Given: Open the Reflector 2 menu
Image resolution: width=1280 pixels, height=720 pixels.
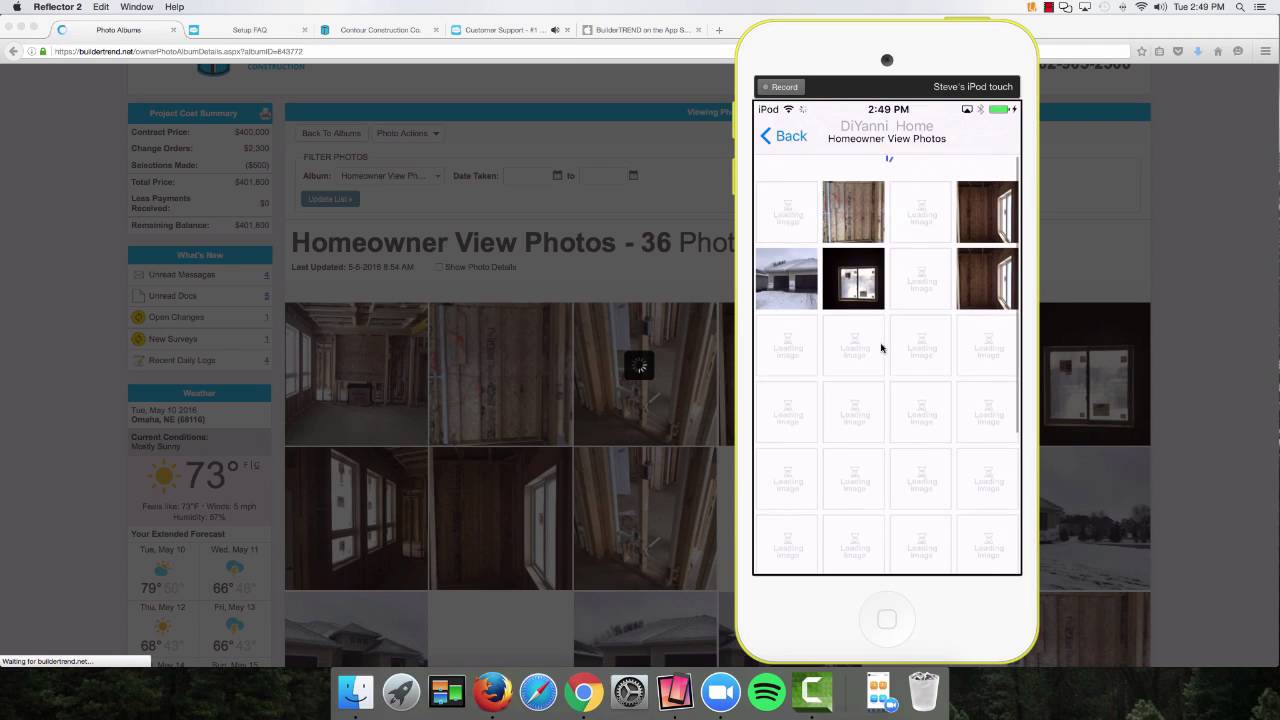Looking at the screenshot, I should pyautogui.click(x=57, y=7).
